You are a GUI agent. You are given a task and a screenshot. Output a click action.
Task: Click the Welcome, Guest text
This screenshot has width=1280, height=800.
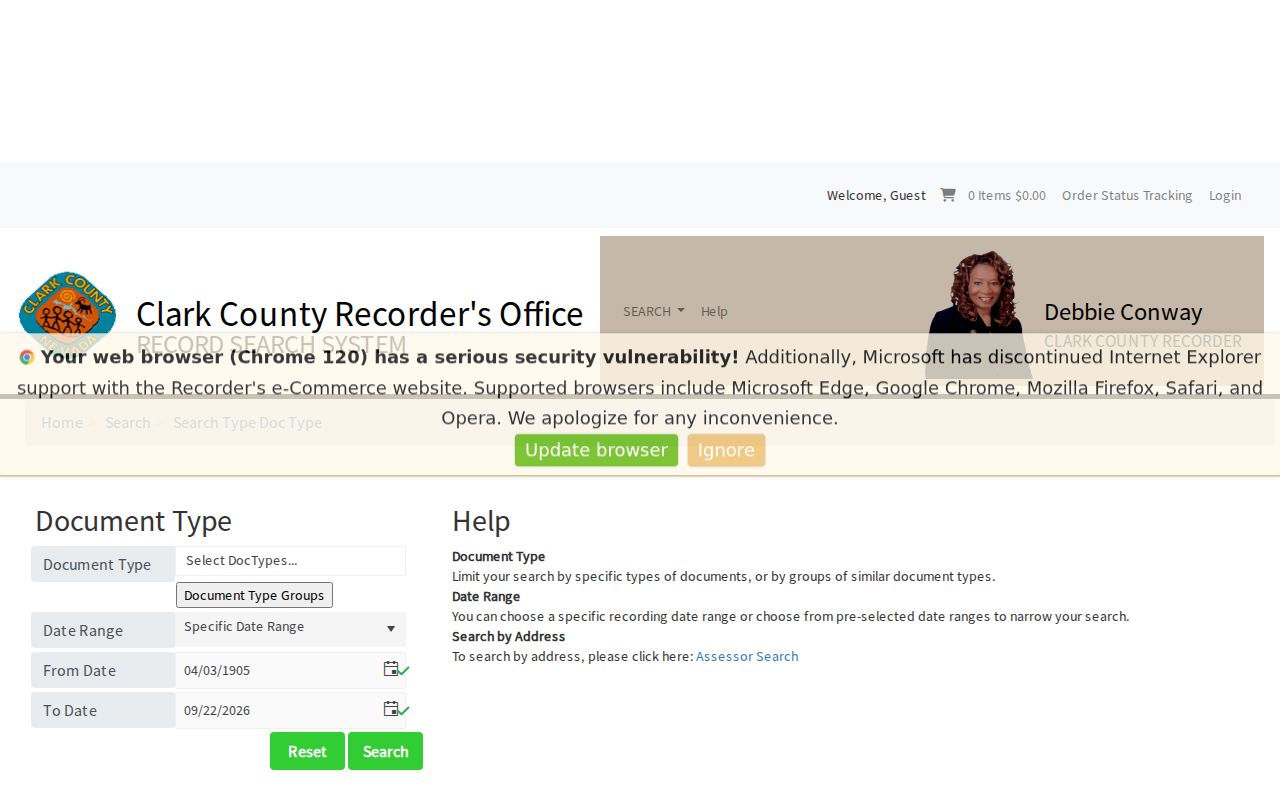click(876, 195)
